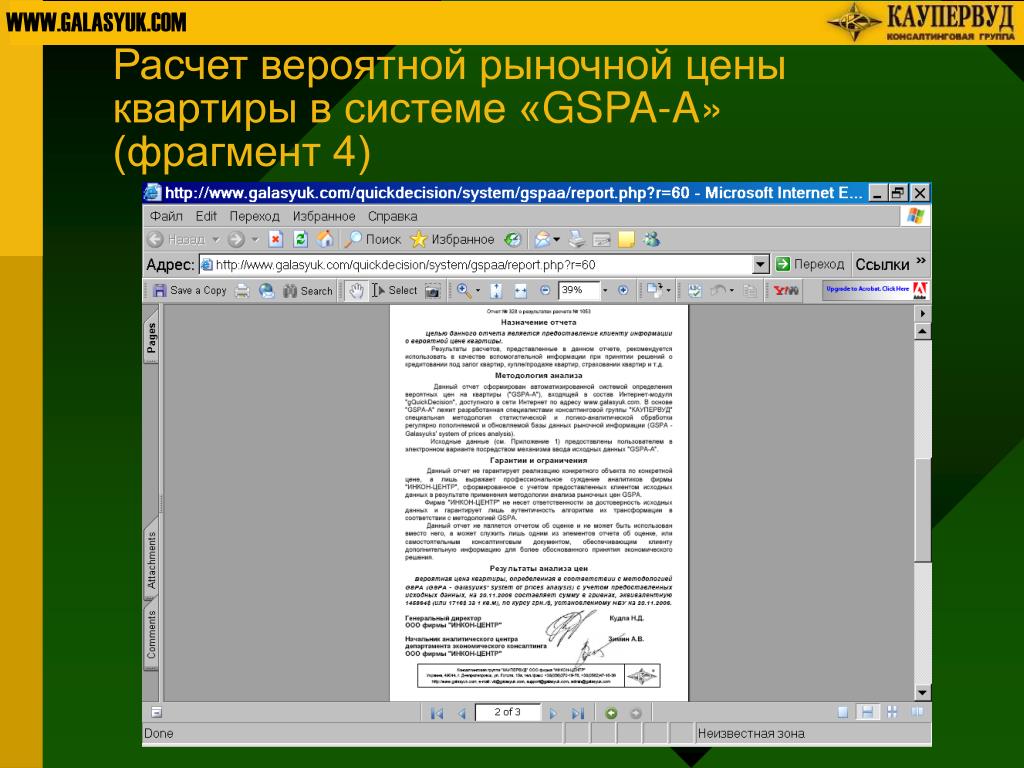Choose the Select text tool
The width and height of the screenshot is (1024, 768).
coord(394,291)
